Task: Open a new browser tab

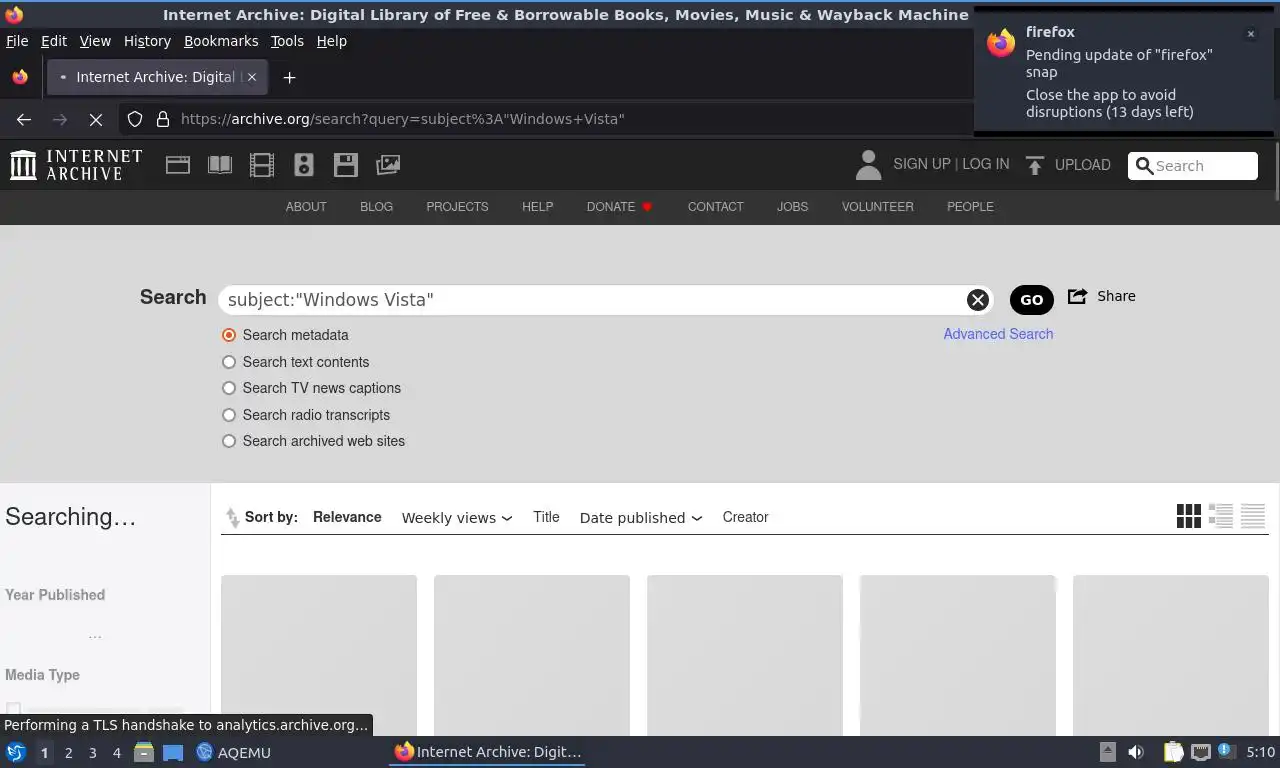Action: (x=289, y=77)
